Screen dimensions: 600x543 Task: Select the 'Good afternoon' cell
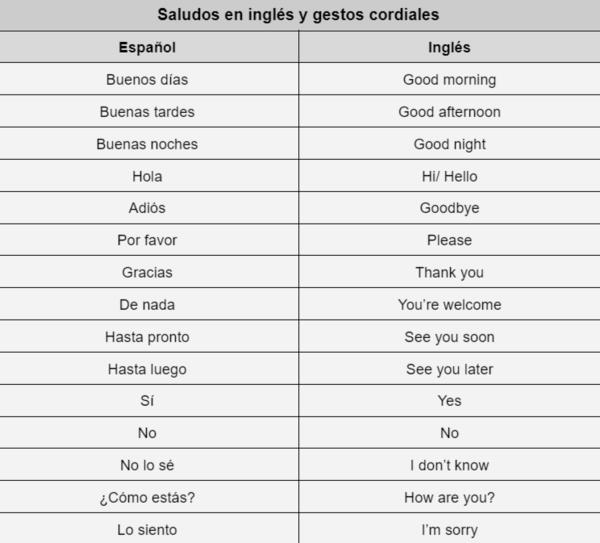(449, 112)
